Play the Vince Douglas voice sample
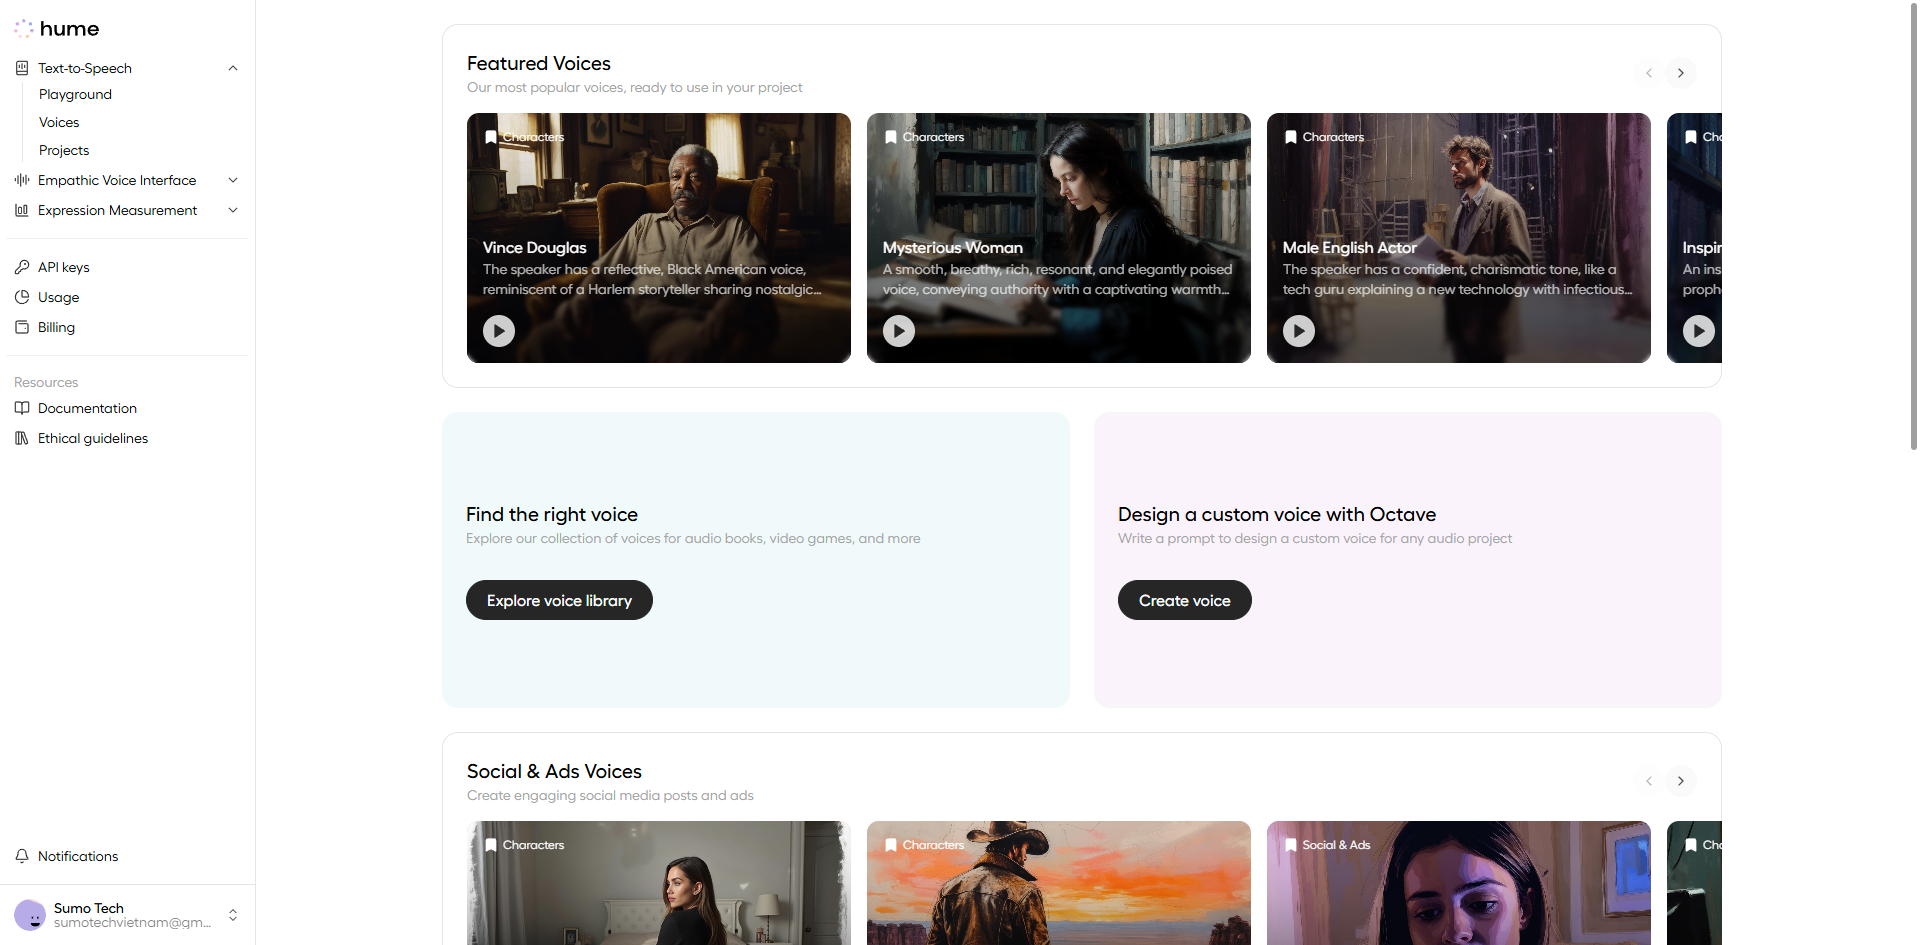1920x945 pixels. coord(499,330)
